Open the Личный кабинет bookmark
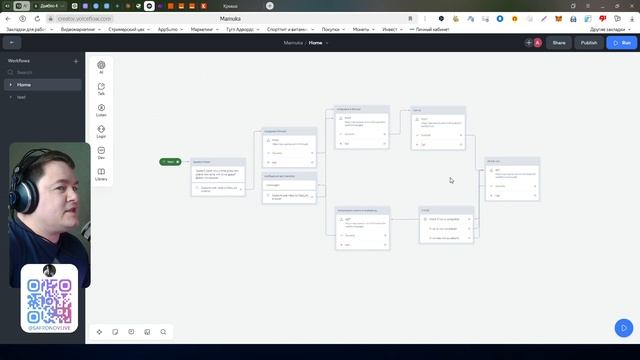 429,29
